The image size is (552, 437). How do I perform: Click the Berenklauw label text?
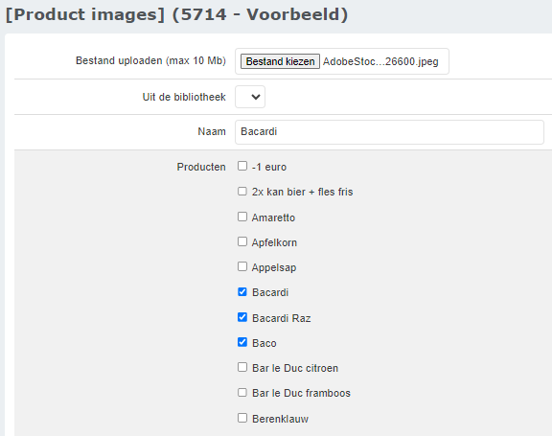280,419
